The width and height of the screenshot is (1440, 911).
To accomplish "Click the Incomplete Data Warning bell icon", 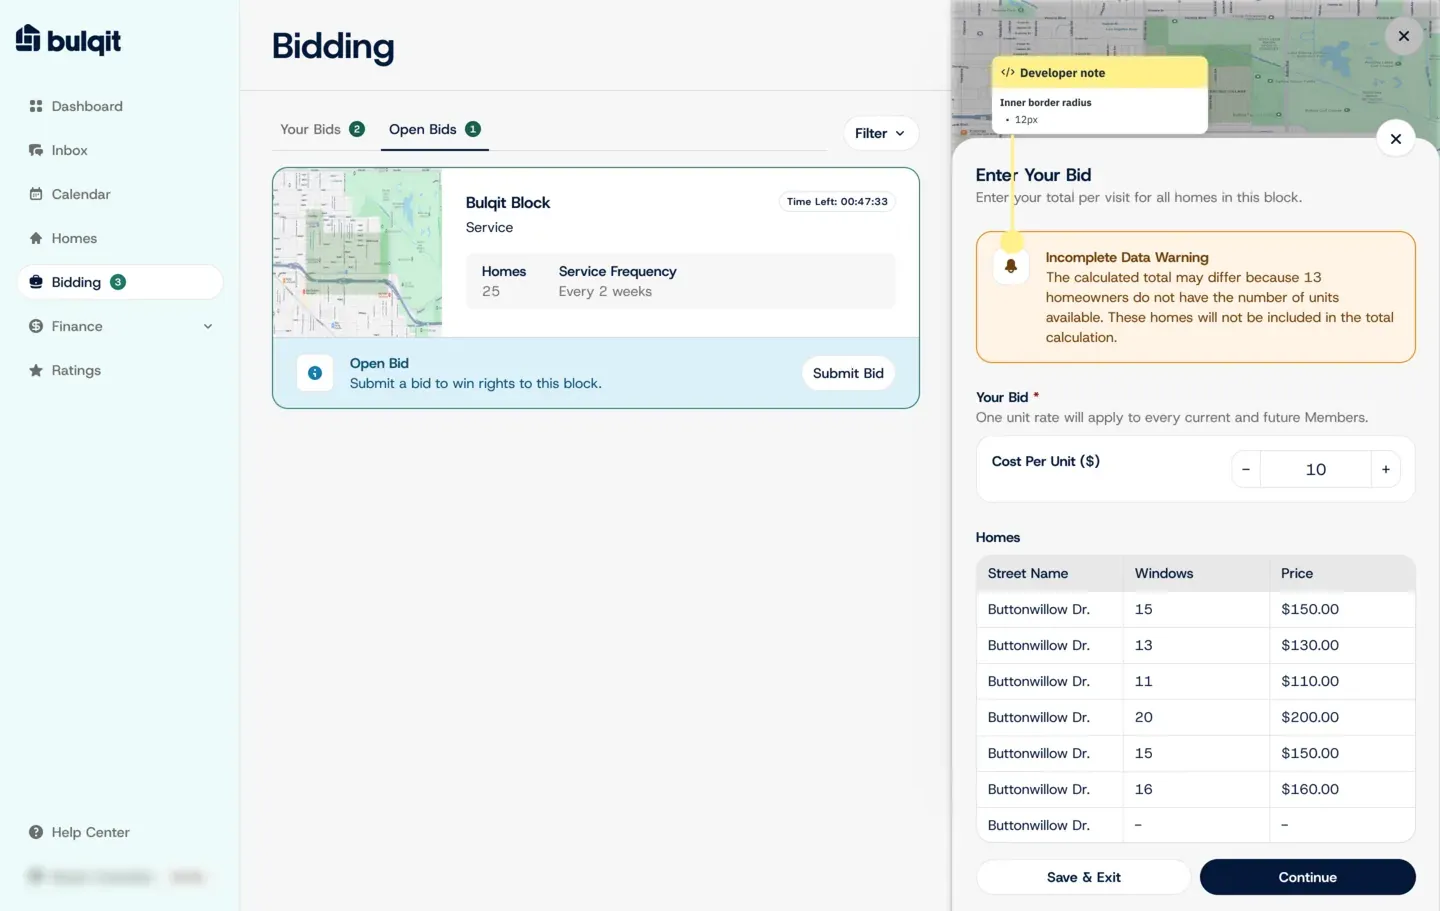I will 1011,266.
